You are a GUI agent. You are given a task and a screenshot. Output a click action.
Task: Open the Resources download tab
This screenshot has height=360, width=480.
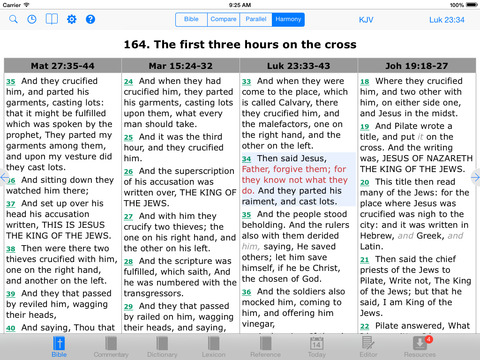tap(420, 347)
